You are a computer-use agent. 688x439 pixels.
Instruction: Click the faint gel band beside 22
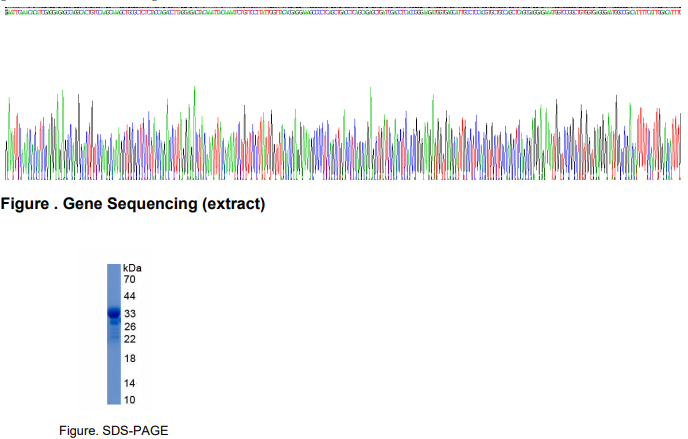pyautogui.click(x=113, y=338)
